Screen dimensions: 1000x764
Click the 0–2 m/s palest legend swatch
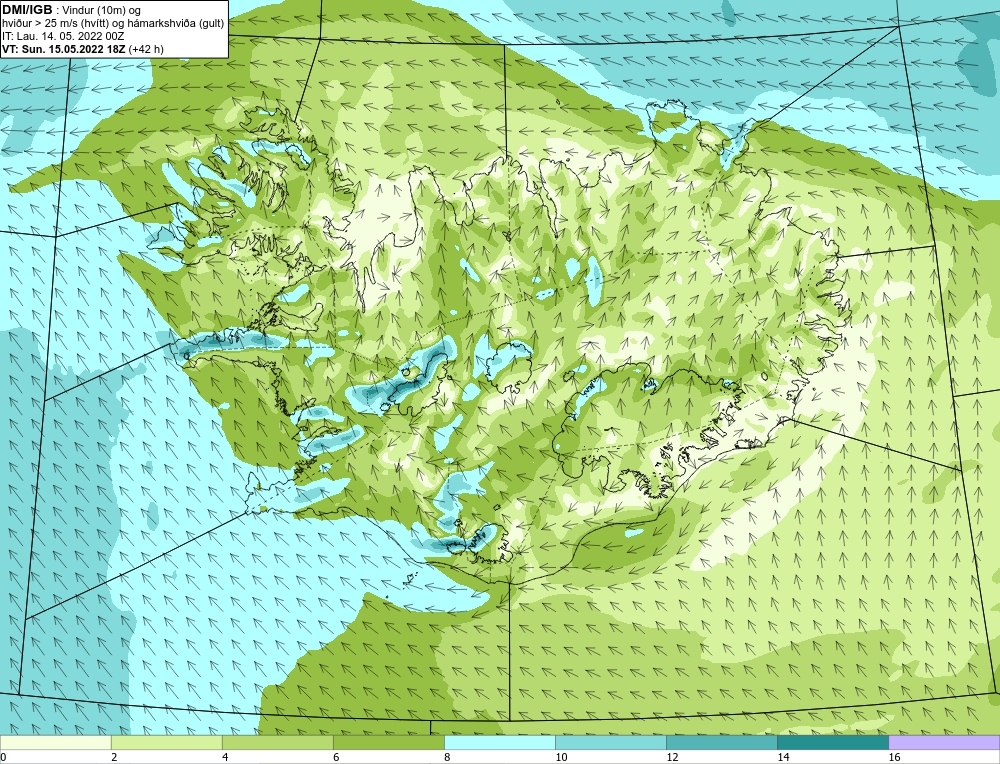click(55, 742)
